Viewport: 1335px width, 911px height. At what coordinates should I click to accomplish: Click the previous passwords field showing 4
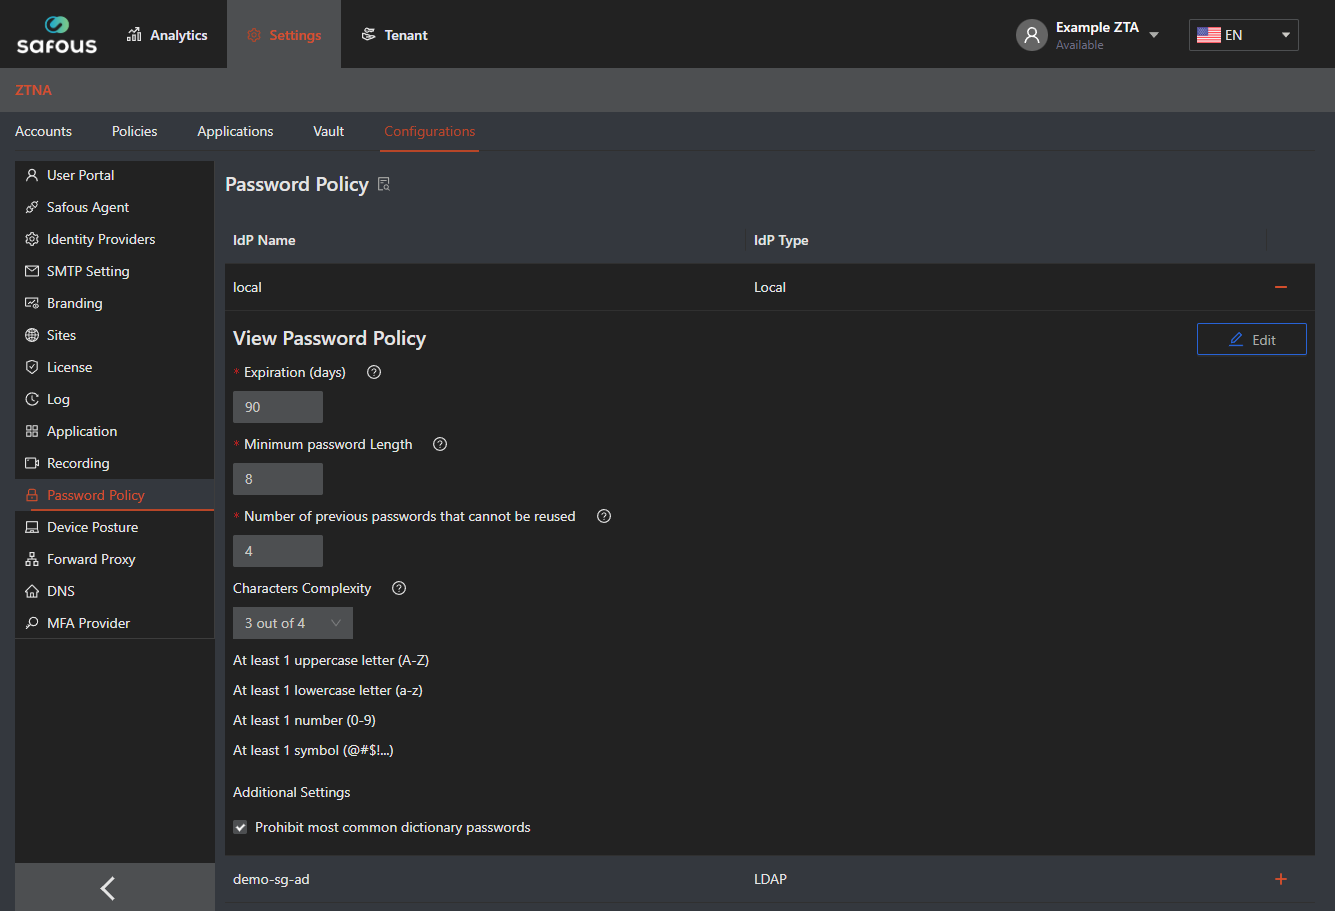coord(278,551)
